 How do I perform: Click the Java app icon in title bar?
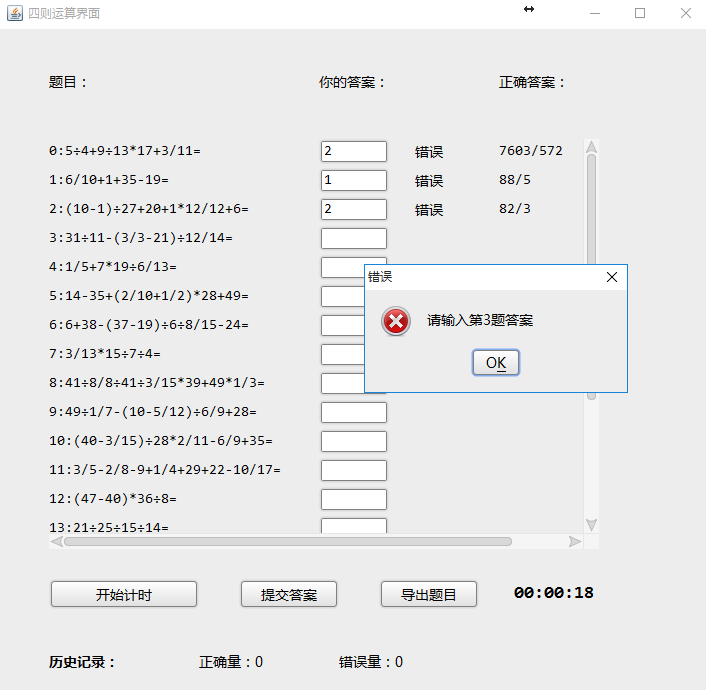click(x=14, y=13)
